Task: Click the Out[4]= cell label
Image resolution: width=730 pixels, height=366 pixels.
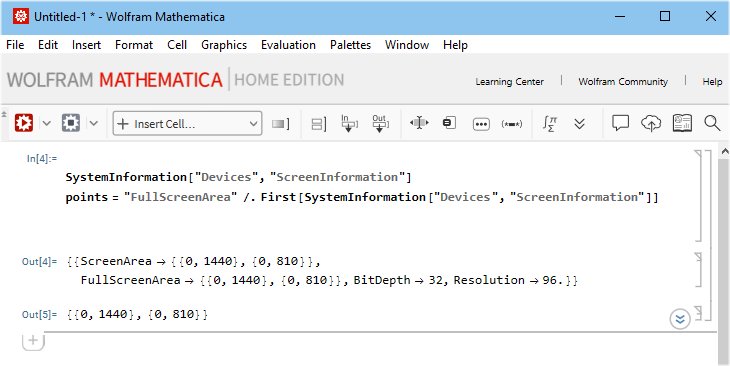Action: (x=39, y=261)
